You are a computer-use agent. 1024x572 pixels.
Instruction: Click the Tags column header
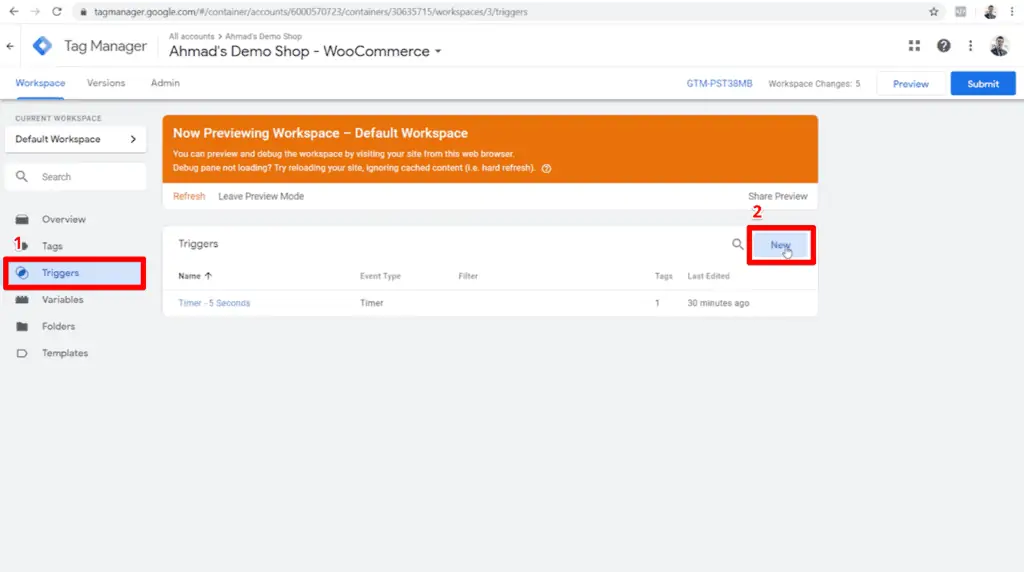click(x=664, y=276)
